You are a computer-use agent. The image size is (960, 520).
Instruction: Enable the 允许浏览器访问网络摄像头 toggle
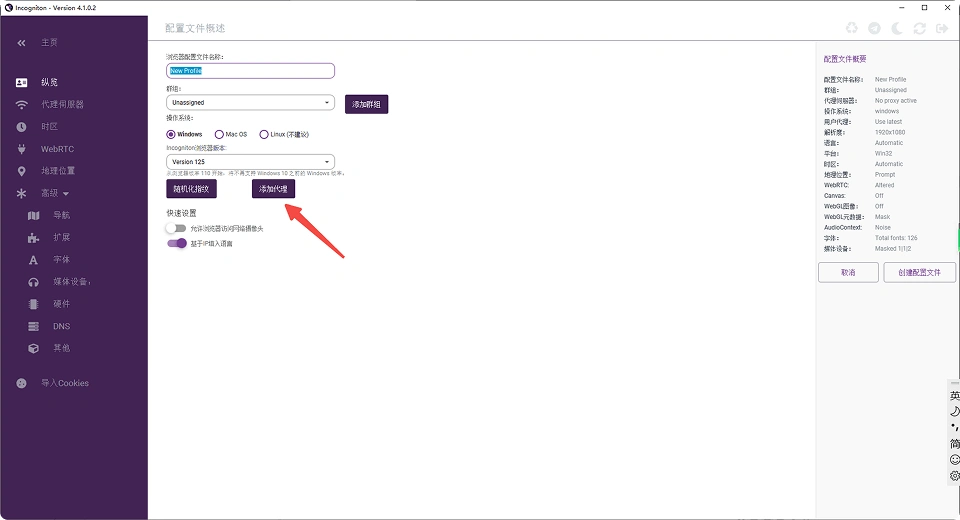tap(177, 229)
